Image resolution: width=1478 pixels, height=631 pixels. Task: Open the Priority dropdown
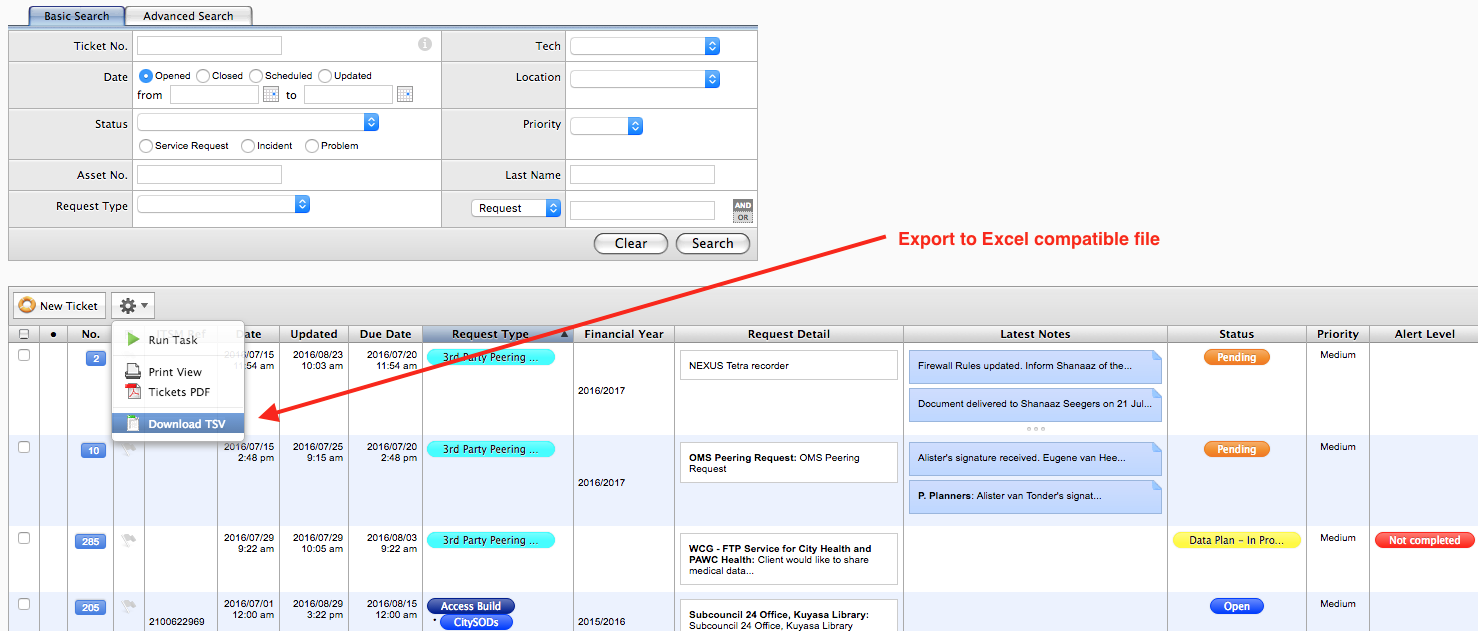tap(606, 126)
